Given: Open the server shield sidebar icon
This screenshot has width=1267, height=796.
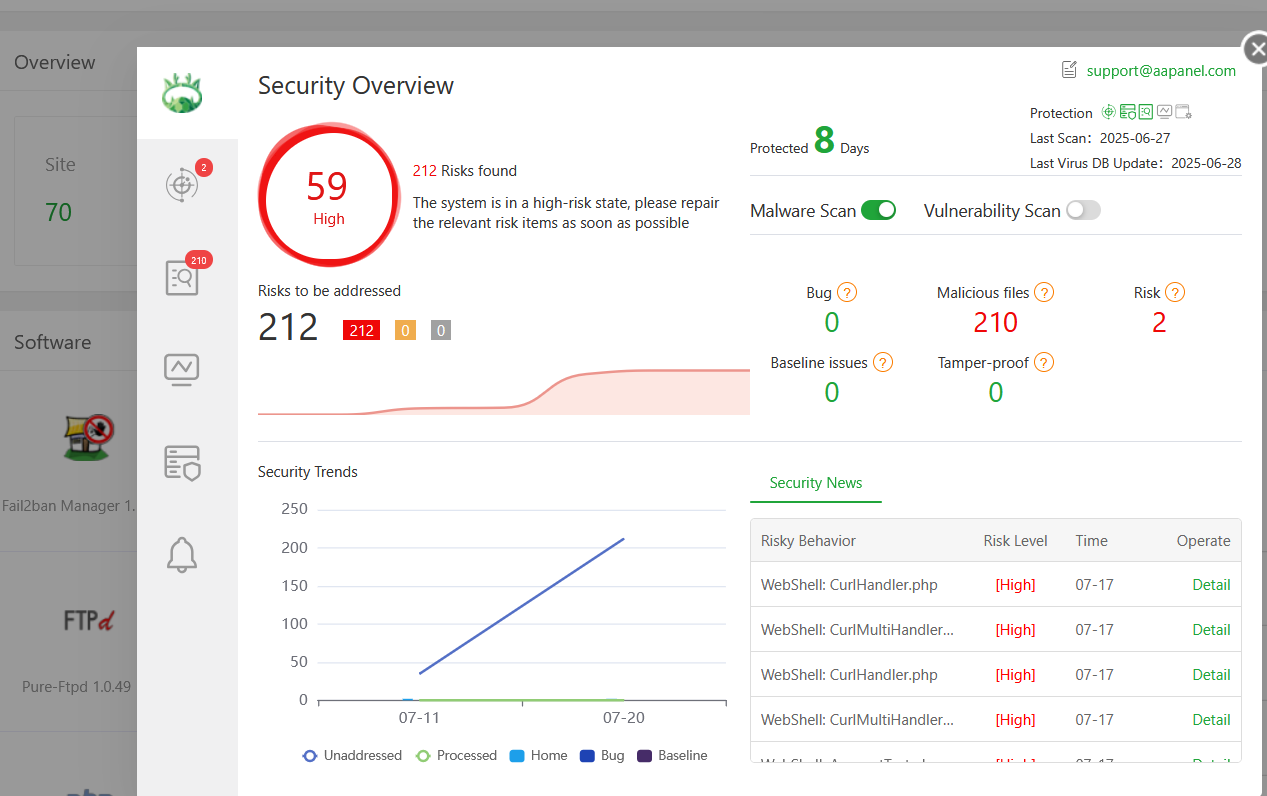Looking at the screenshot, I should tap(182, 462).
